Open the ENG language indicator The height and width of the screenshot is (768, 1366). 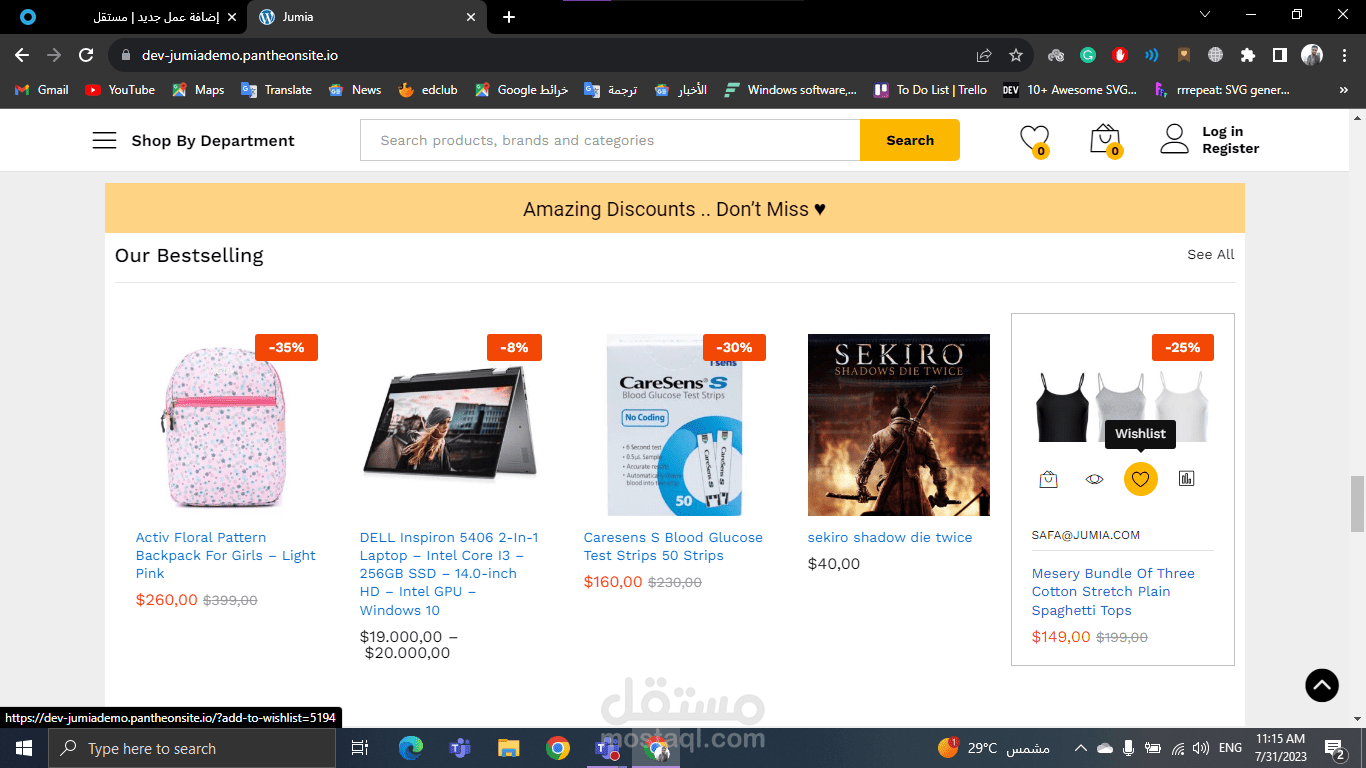point(1230,748)
